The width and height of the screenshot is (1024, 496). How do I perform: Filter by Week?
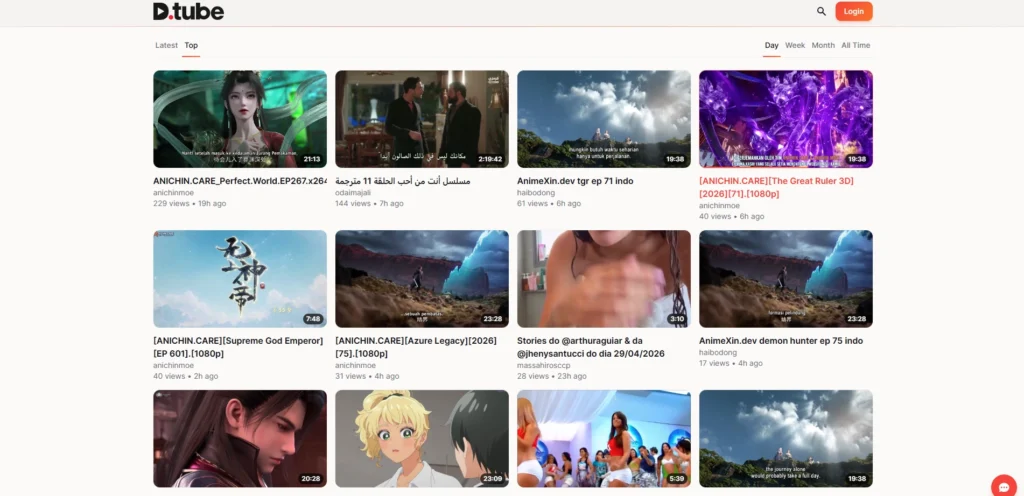tap(795, 46)
